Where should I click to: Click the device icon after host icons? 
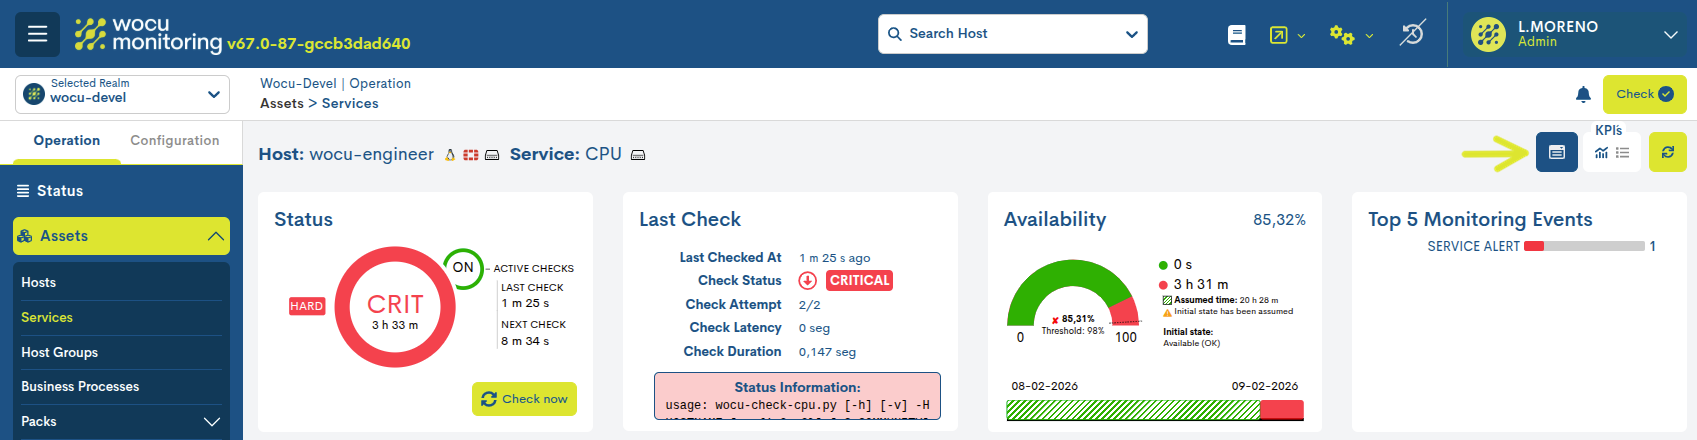492,155
